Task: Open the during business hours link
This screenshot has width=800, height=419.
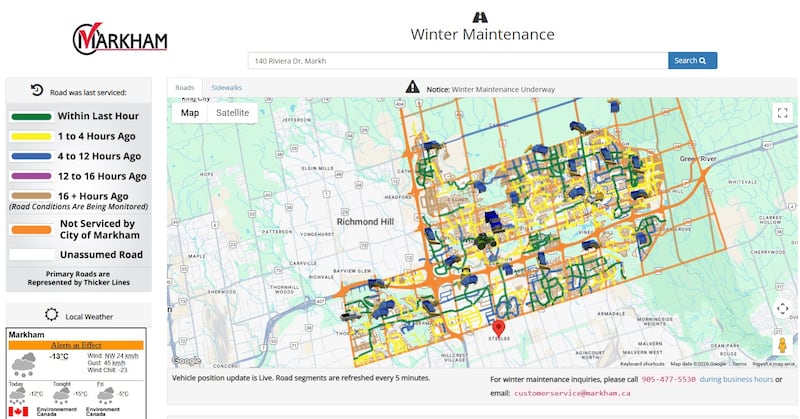Action: pyautogui.click(x=737, y=380)
